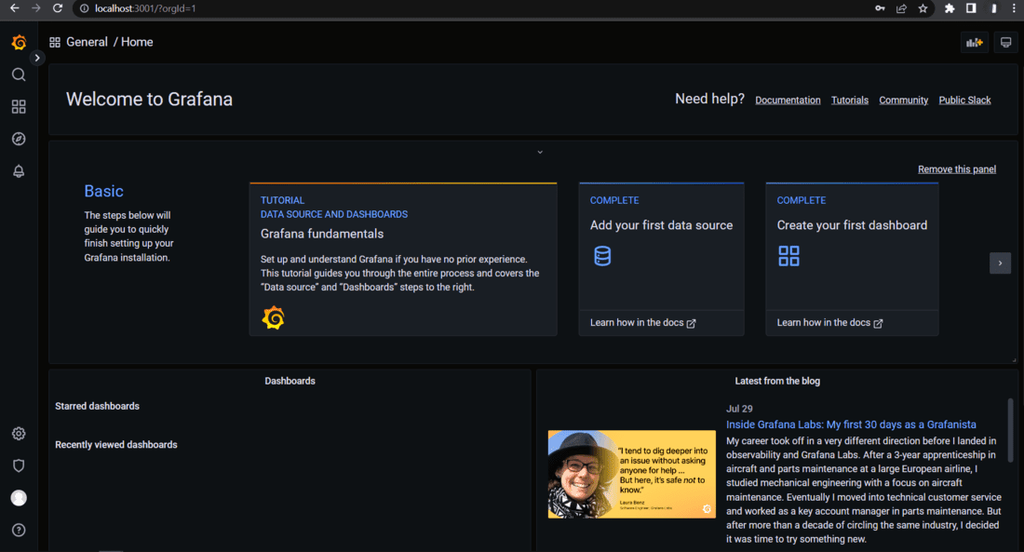
Task: Expand the sidebar with the chevron arrow
Action: 37,57
